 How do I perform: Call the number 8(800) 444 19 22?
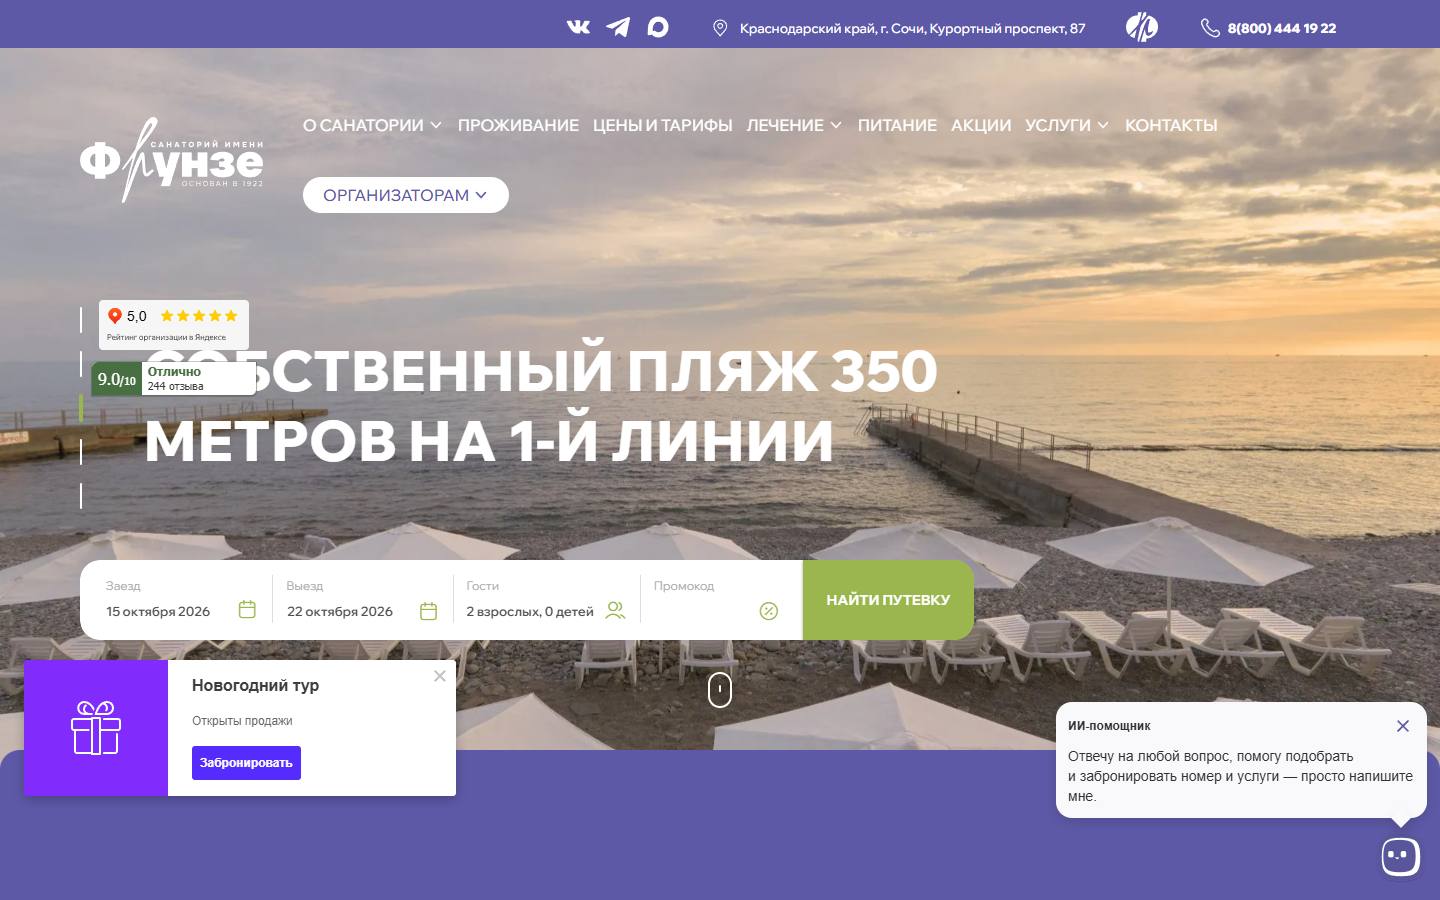(1281, 28)
